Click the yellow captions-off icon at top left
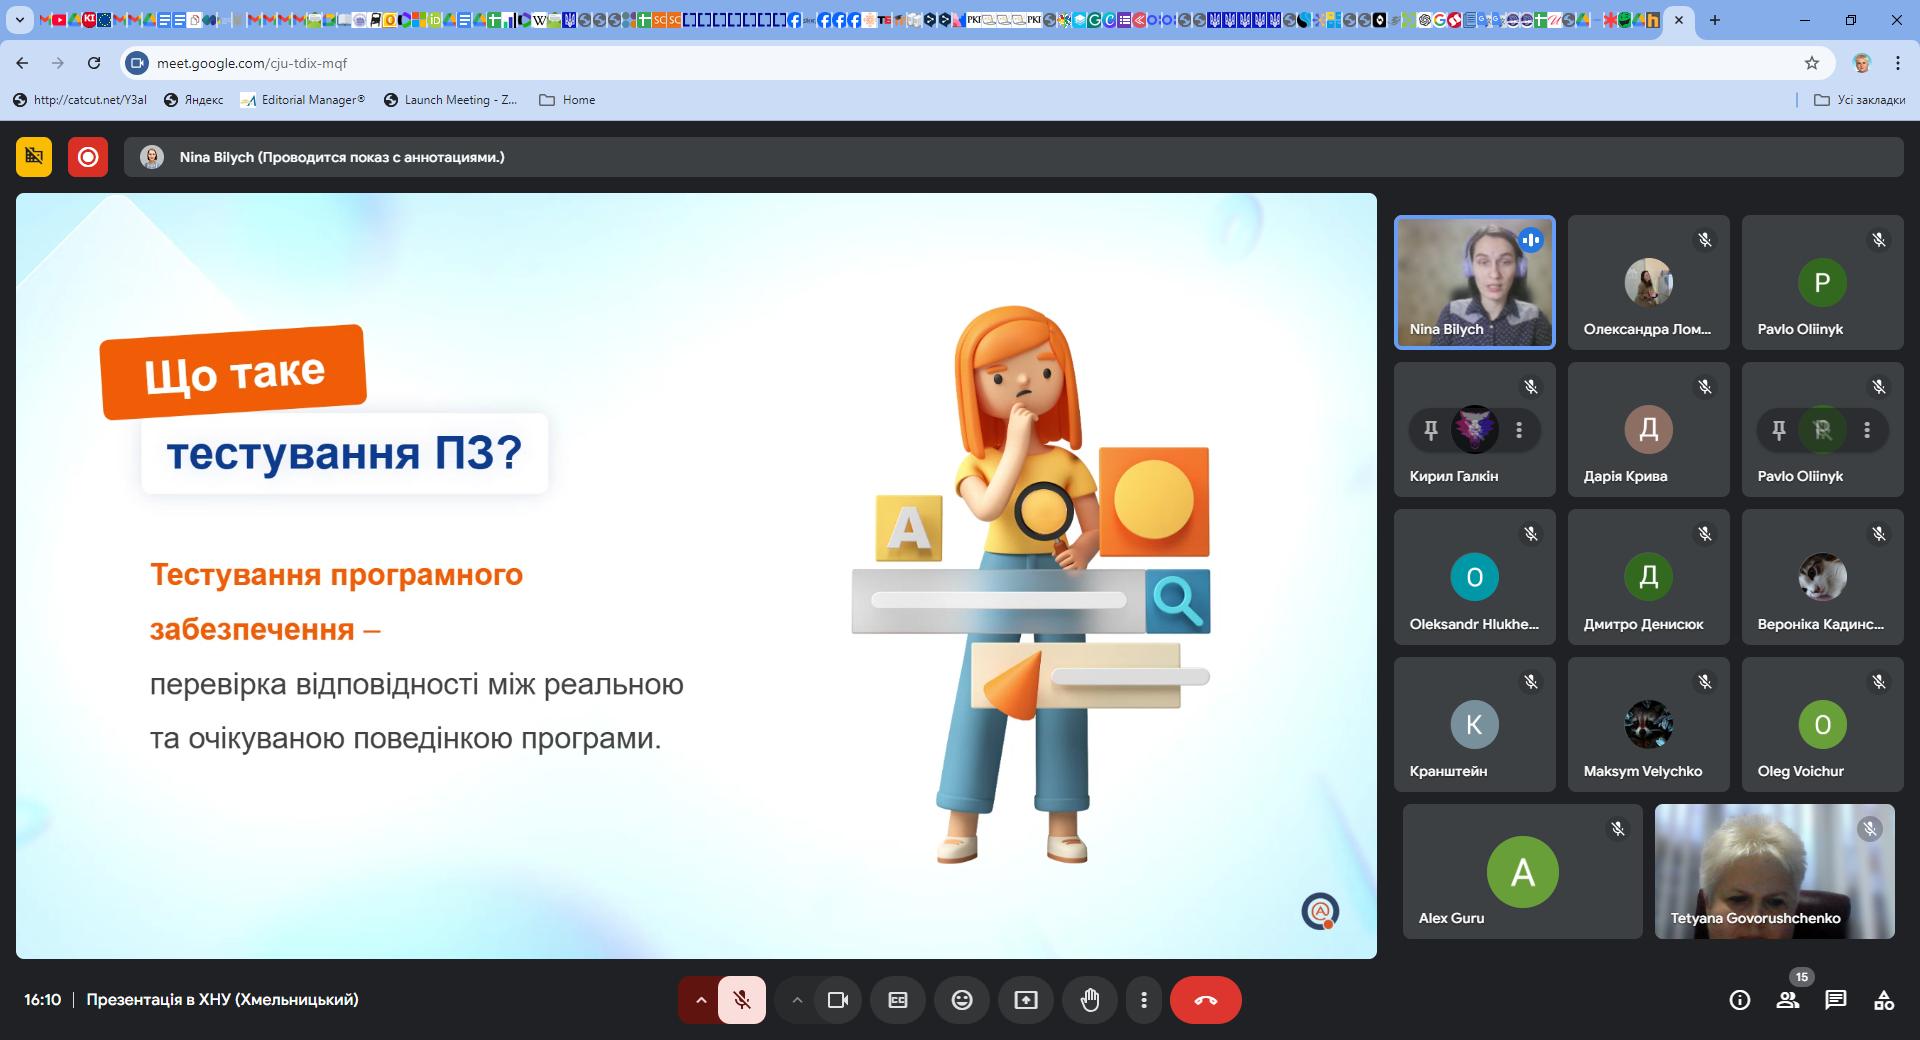The width and height of the screenshot is (1920, 1040). 34,157
